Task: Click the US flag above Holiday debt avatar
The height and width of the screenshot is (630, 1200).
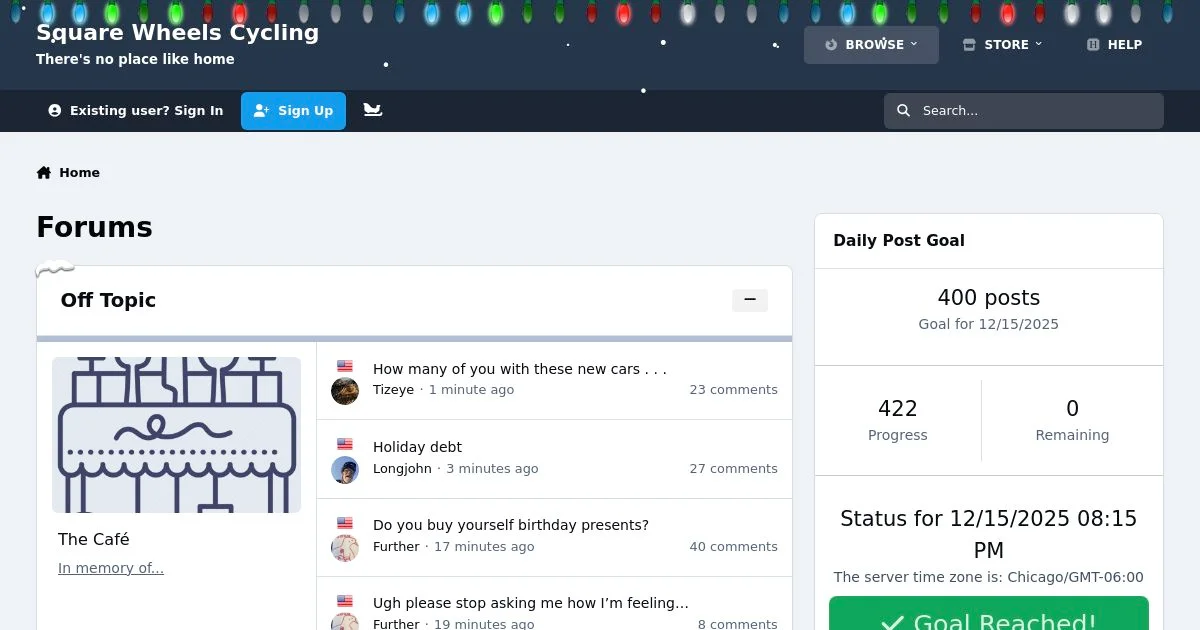Action: [345, 444]
